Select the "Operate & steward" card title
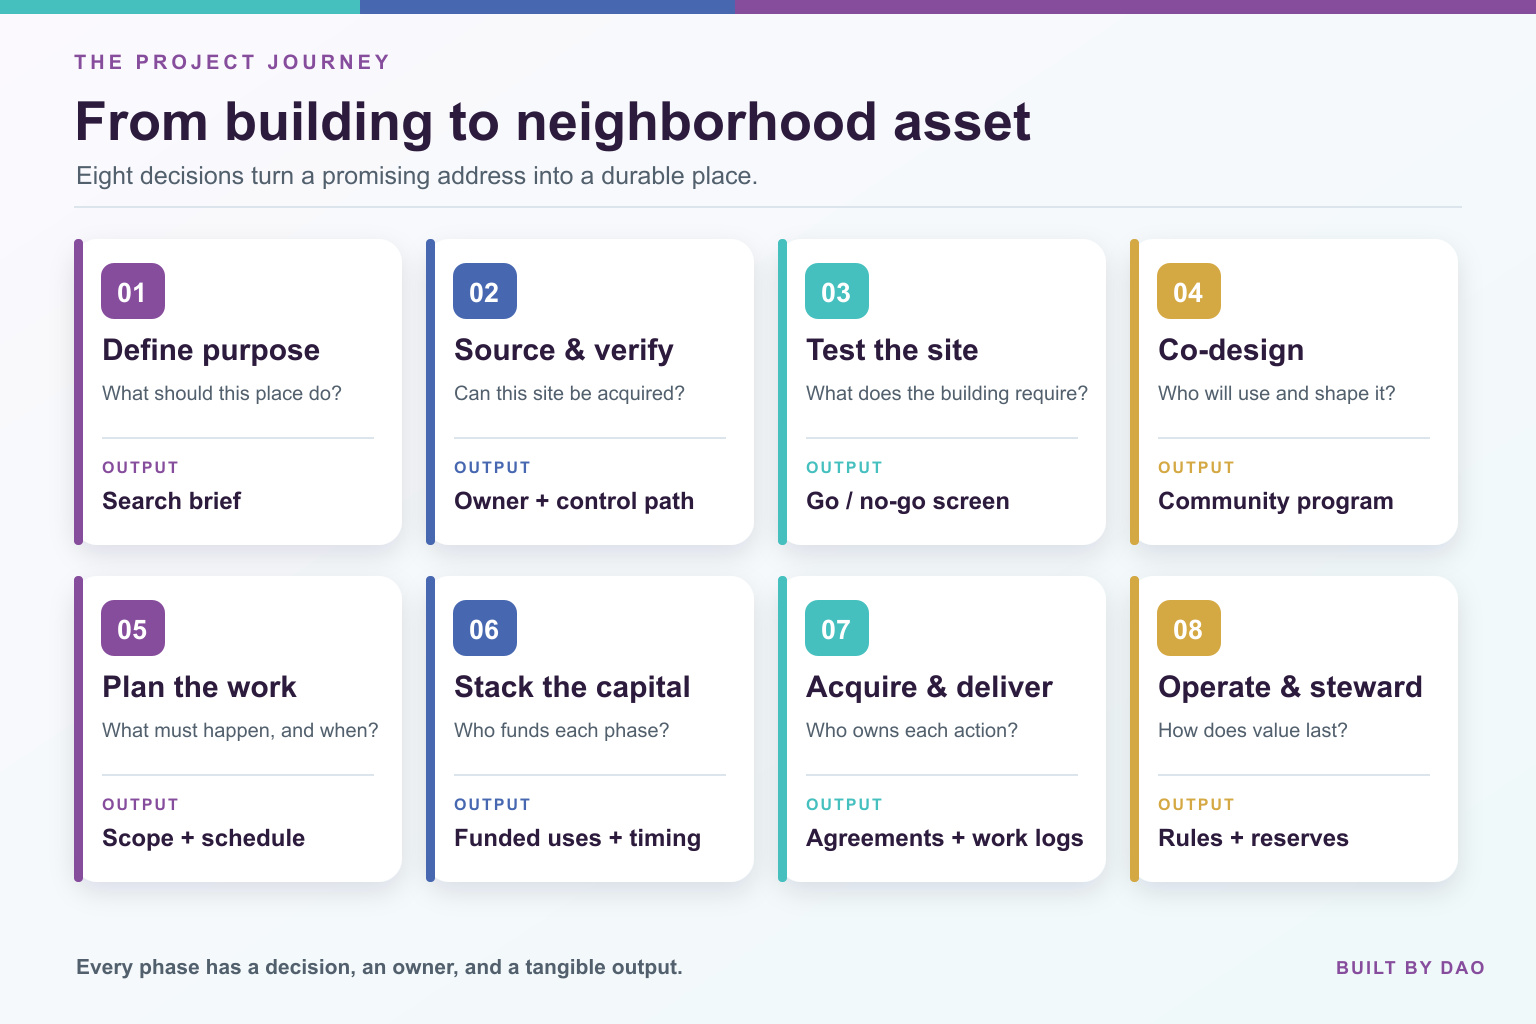1536x1024 pixels. point(1290,687)
